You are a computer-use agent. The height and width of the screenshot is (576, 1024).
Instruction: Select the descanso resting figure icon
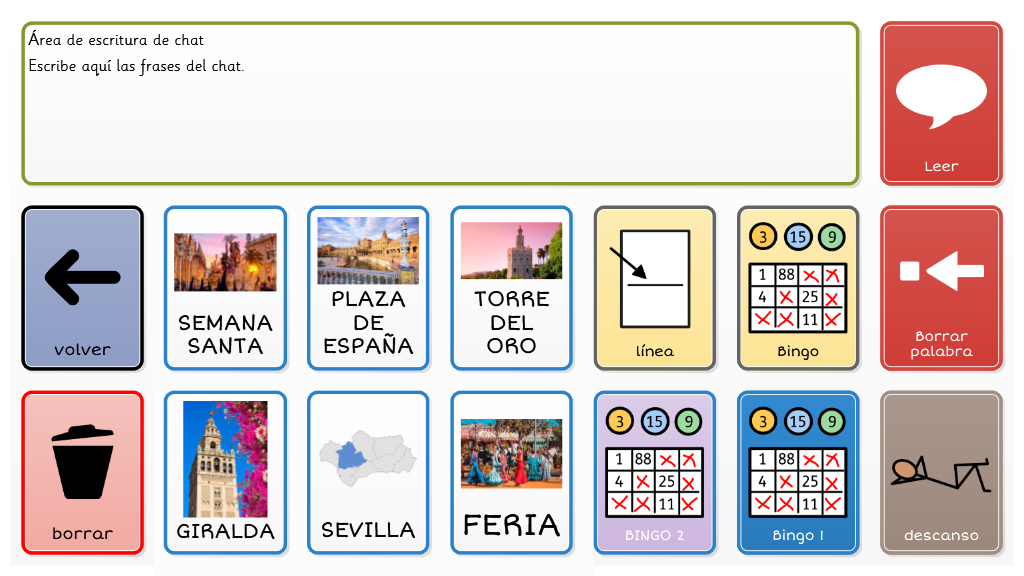[941, 473]
